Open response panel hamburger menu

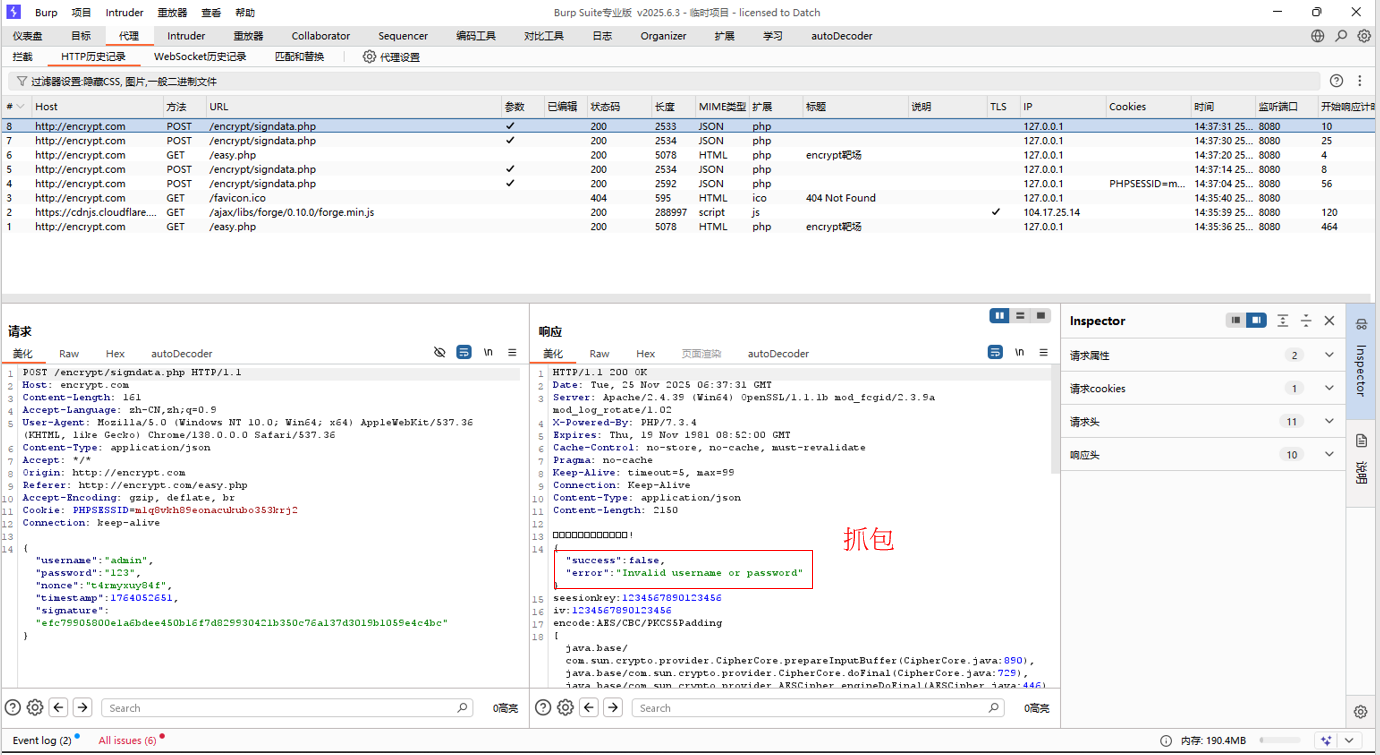click(1044, 352)
